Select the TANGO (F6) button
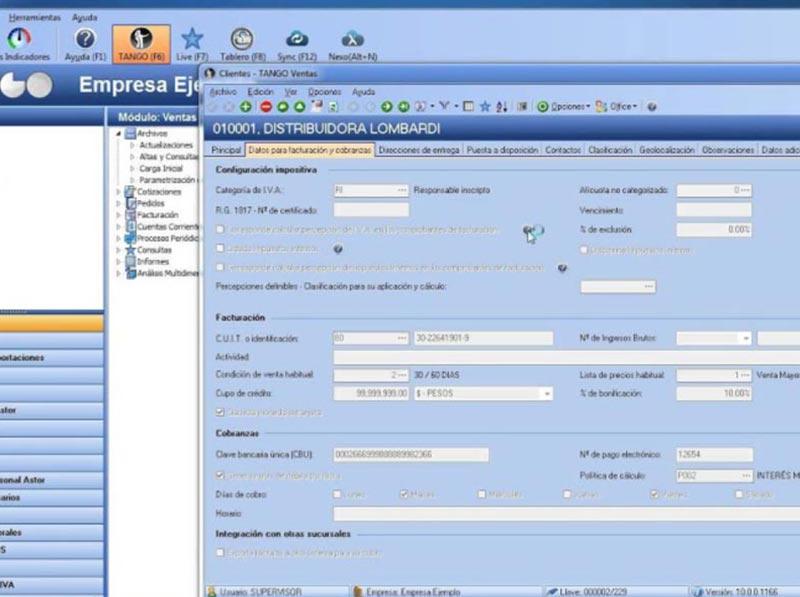This screenshot has height=597, width=800. [x=141, y=44]
